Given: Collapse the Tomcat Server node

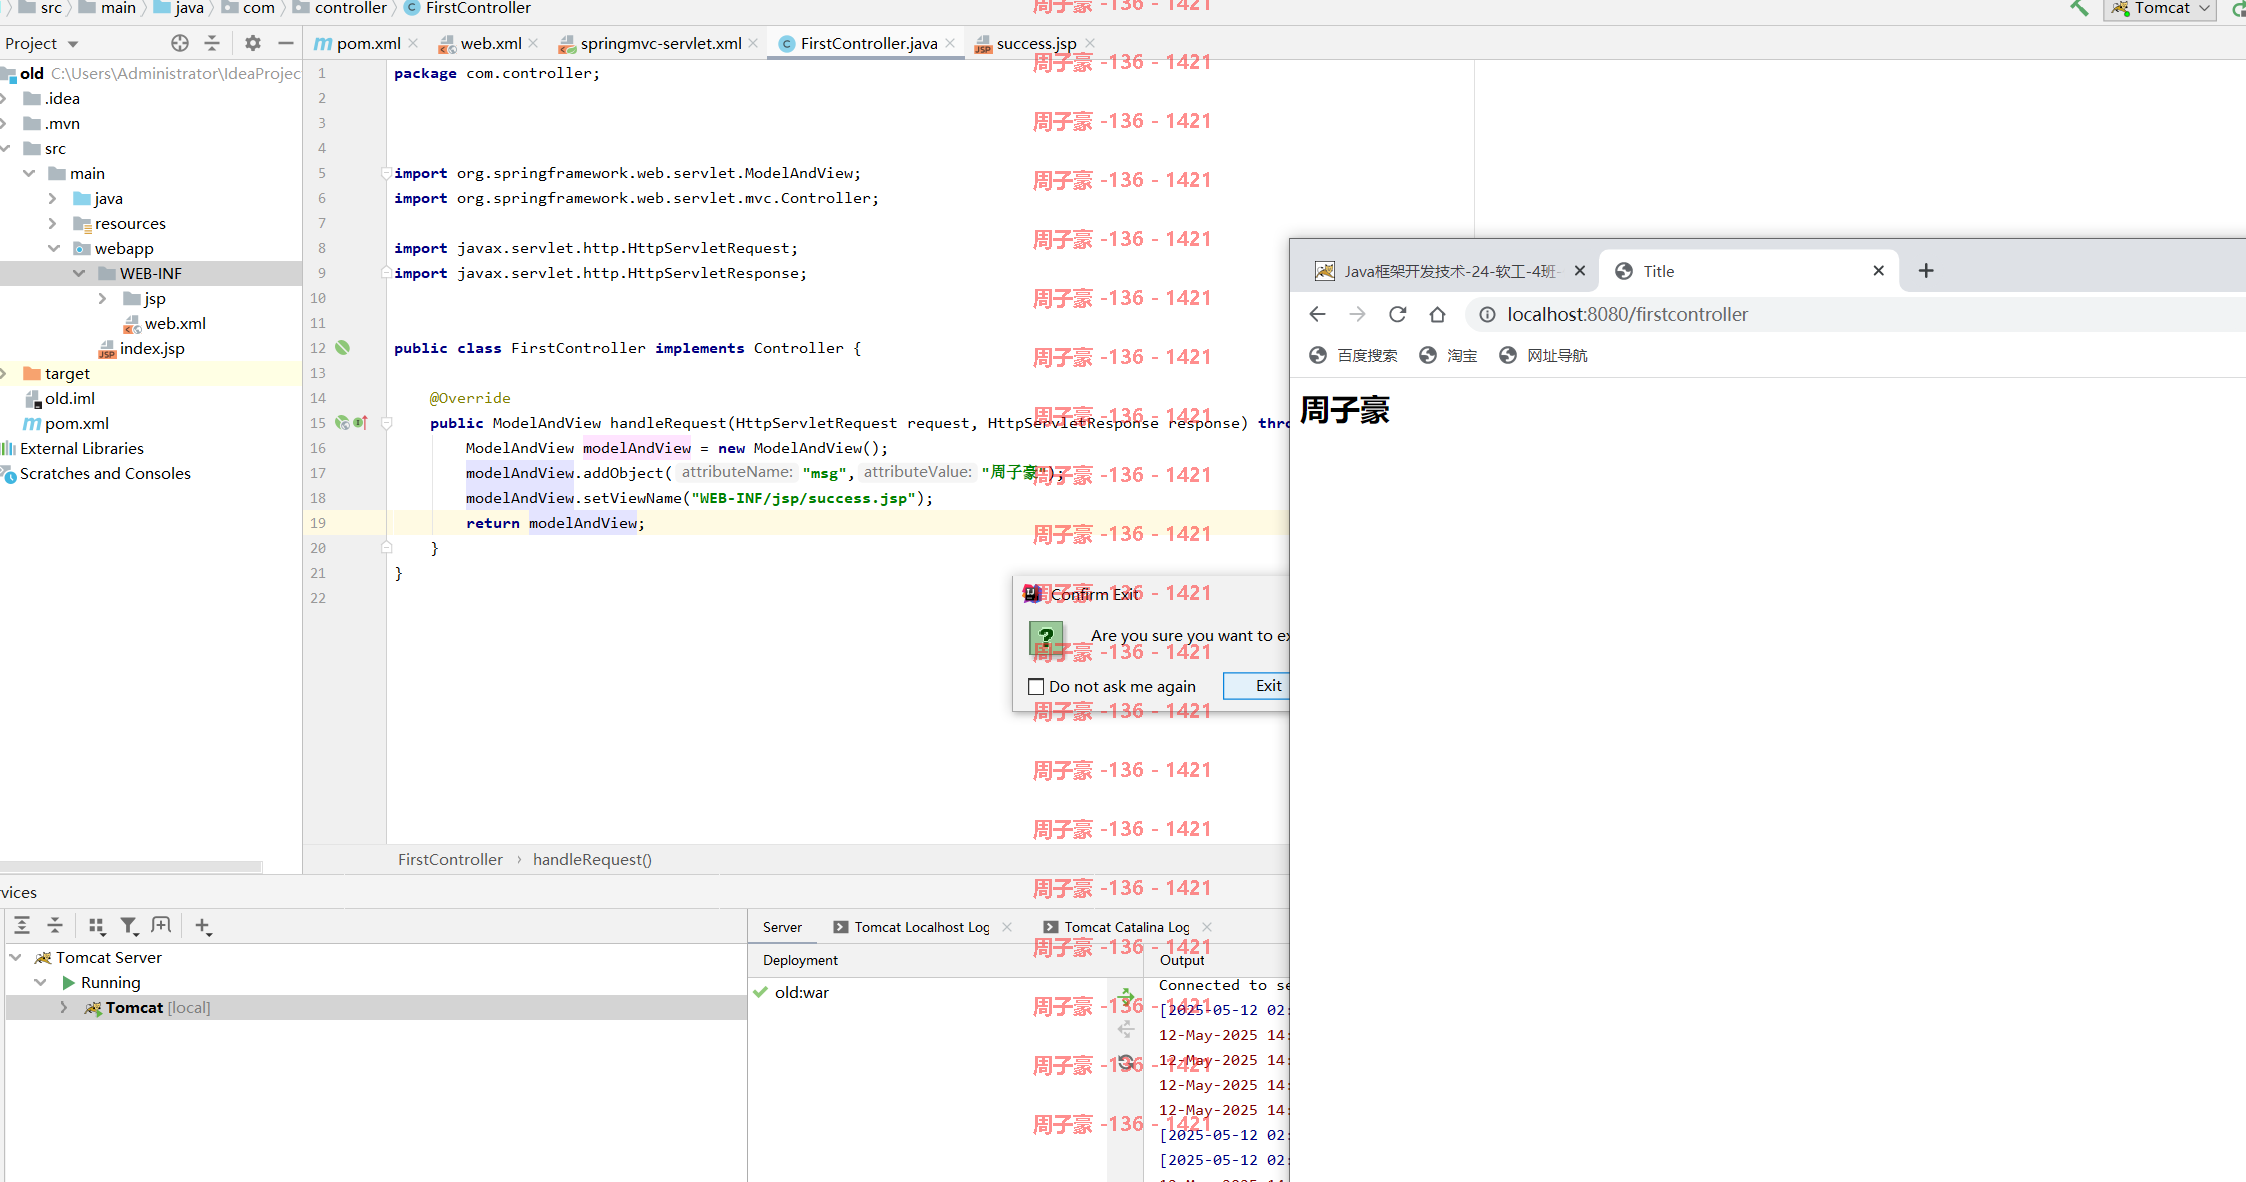Looking at the screenshot, I should pos(16,957).
